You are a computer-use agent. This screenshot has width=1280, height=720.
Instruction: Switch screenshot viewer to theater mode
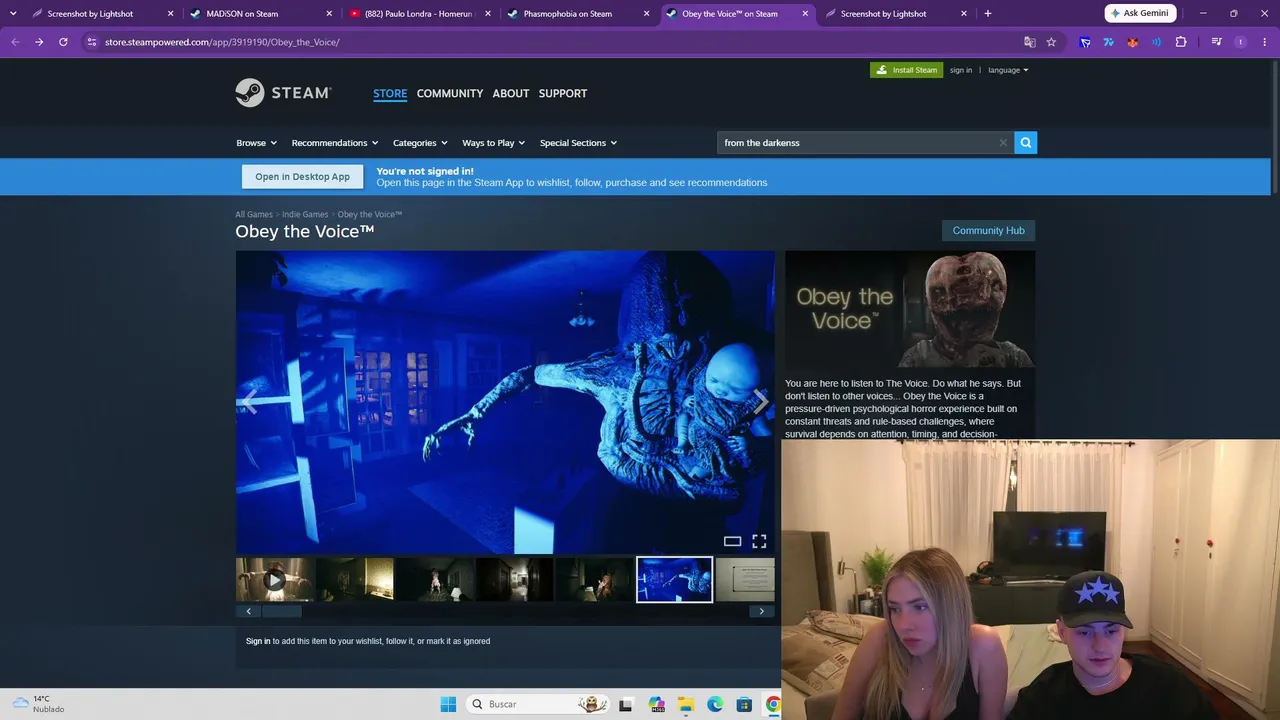[x=732, y=541]
